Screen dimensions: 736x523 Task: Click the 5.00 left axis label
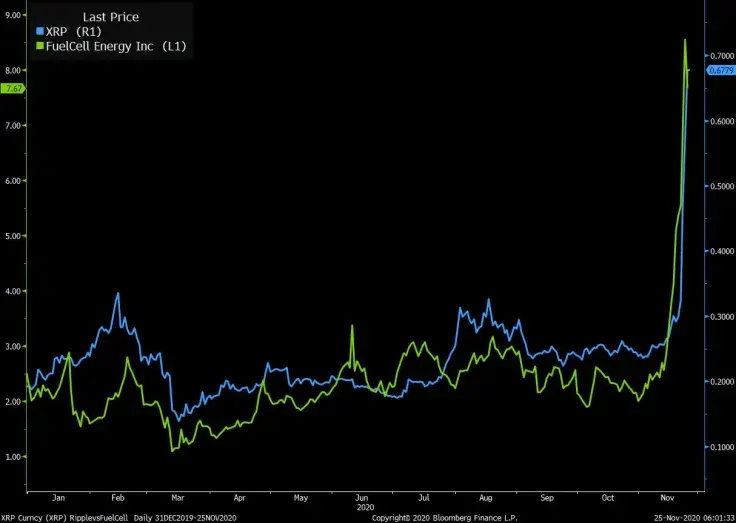click(13, 236)
